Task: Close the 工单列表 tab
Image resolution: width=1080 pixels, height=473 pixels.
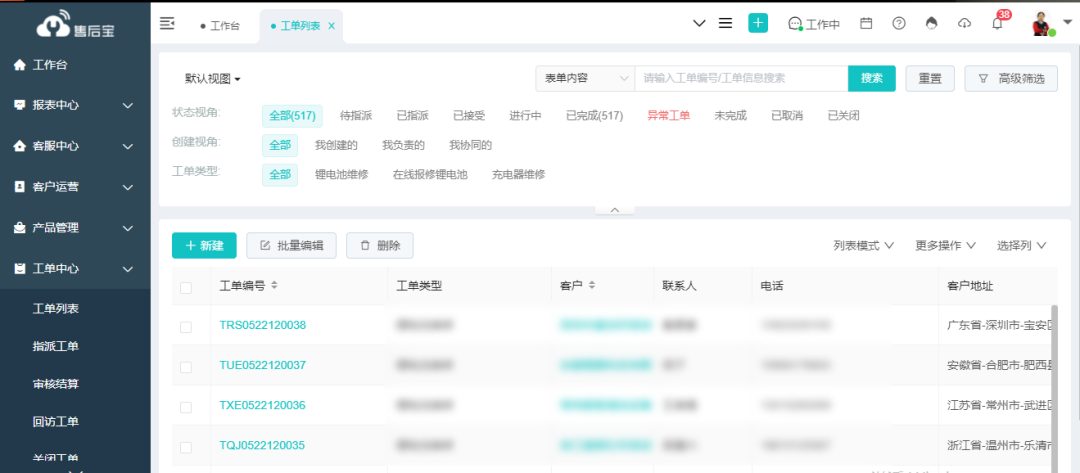Action: point(332,26)
